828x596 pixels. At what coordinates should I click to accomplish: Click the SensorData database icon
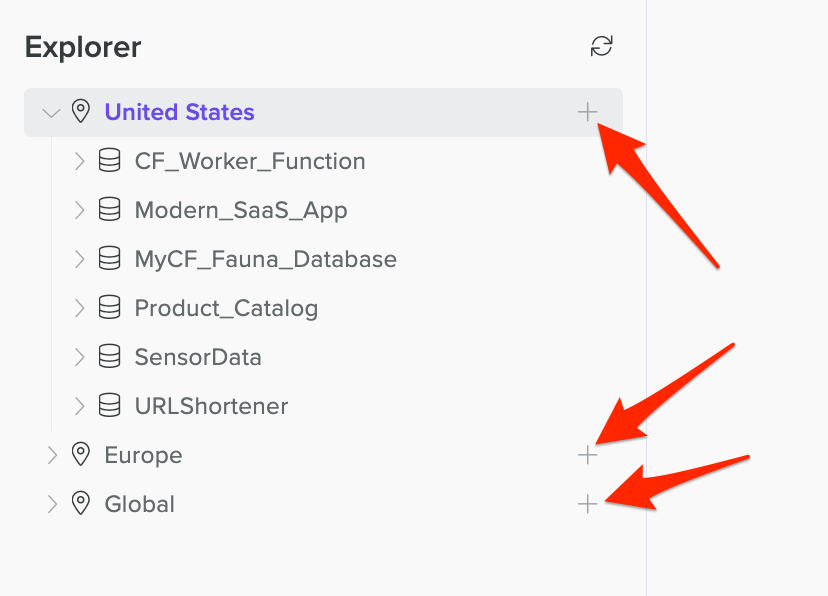coord(110,357)
